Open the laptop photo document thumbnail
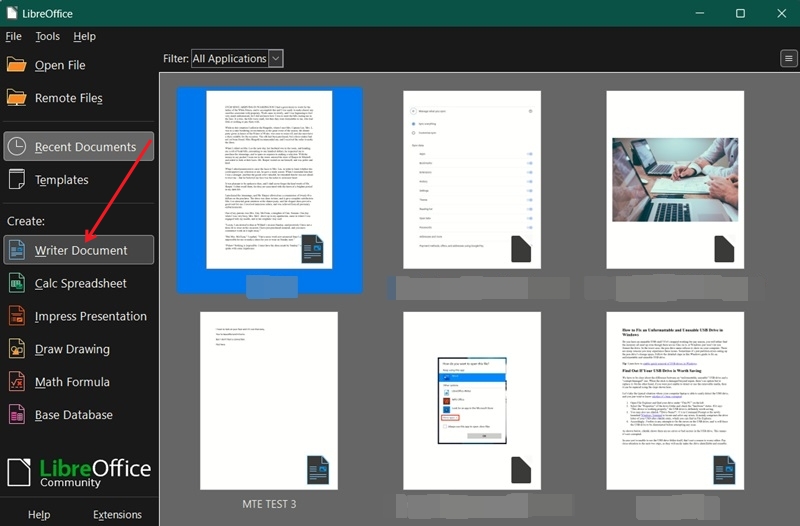The height and width of the screenshot is (526, 800). pos(675,180)
